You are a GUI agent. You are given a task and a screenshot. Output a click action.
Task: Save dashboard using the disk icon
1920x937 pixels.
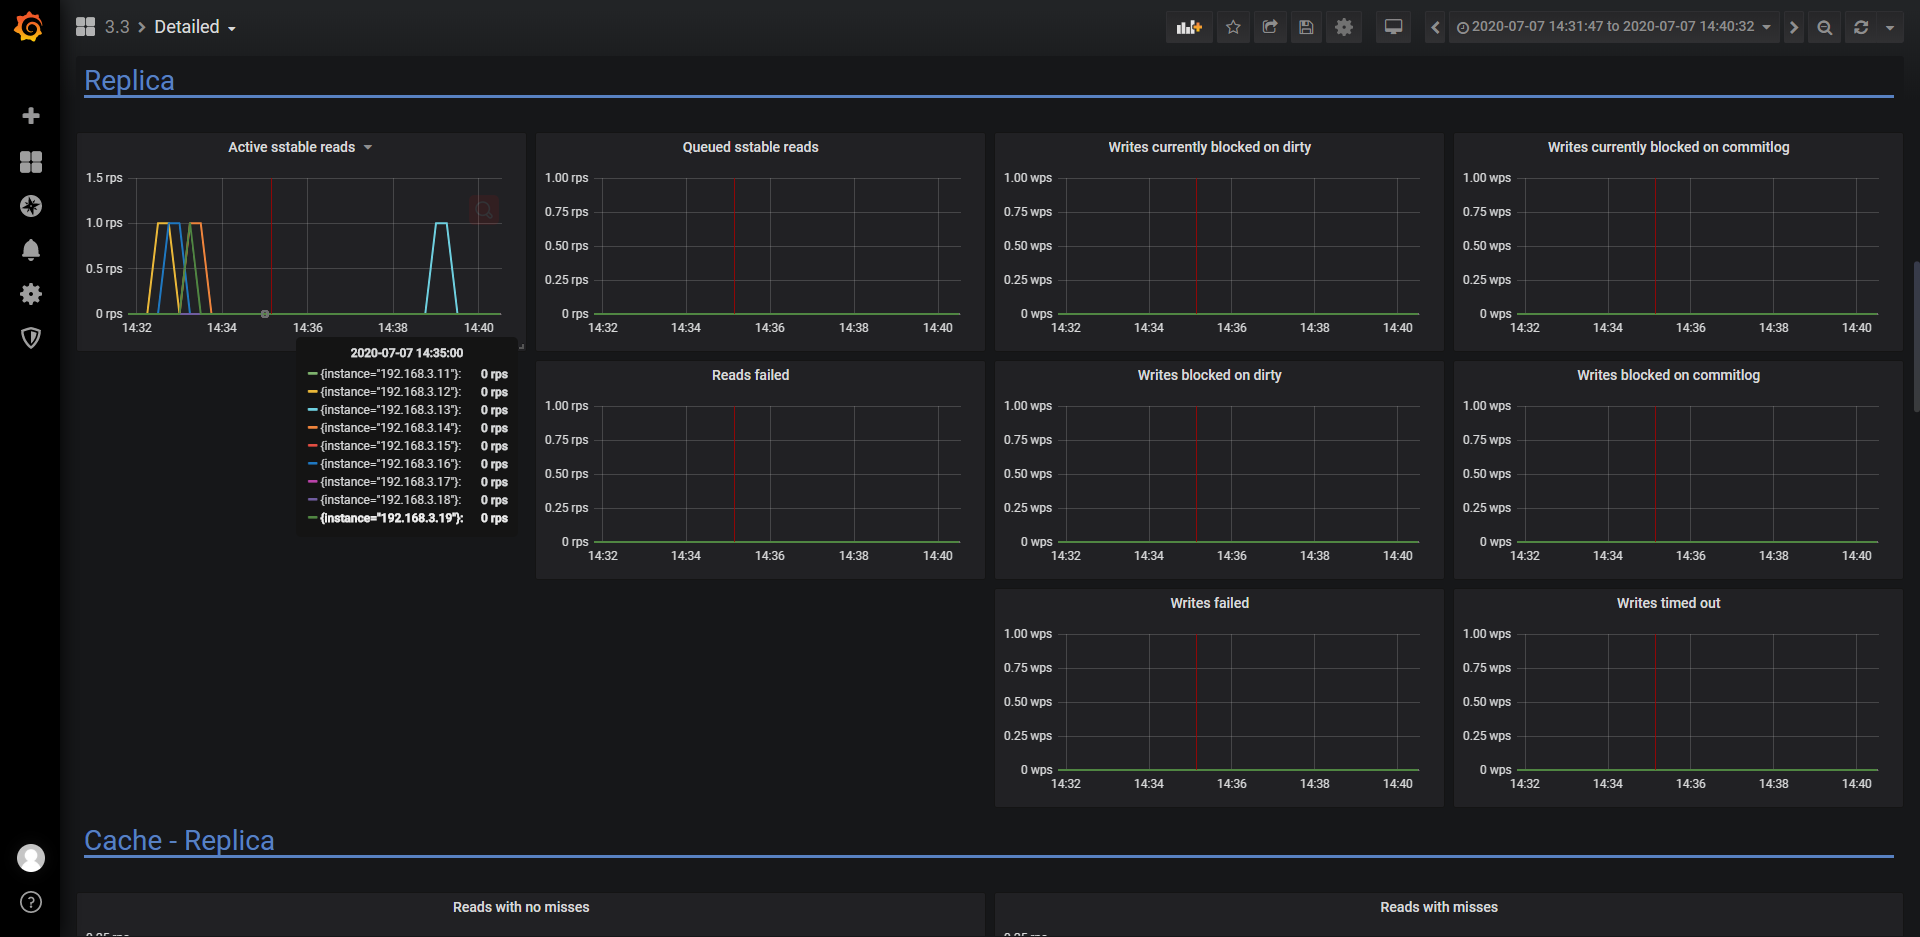1306,27
